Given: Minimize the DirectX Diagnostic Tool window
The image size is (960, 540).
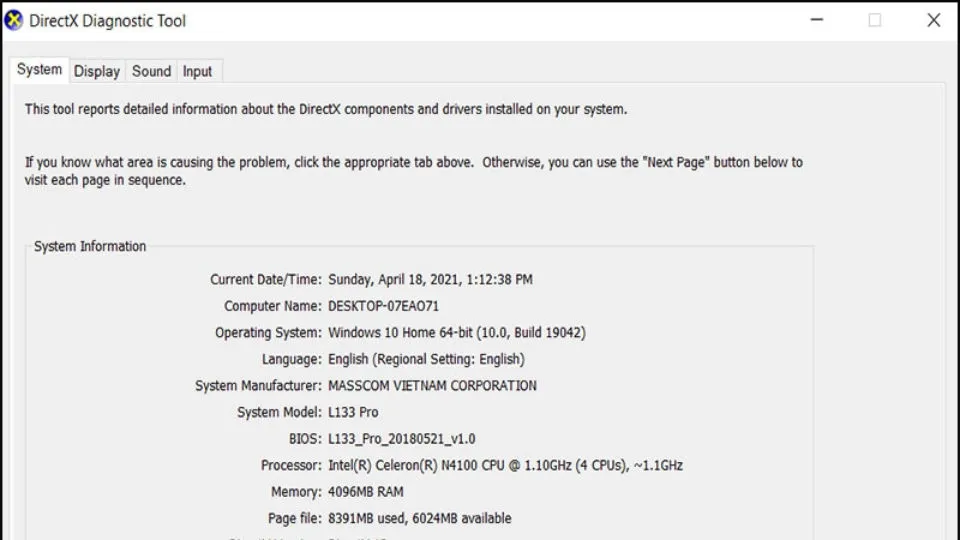Looking at the screenshot, I should 816,20.
